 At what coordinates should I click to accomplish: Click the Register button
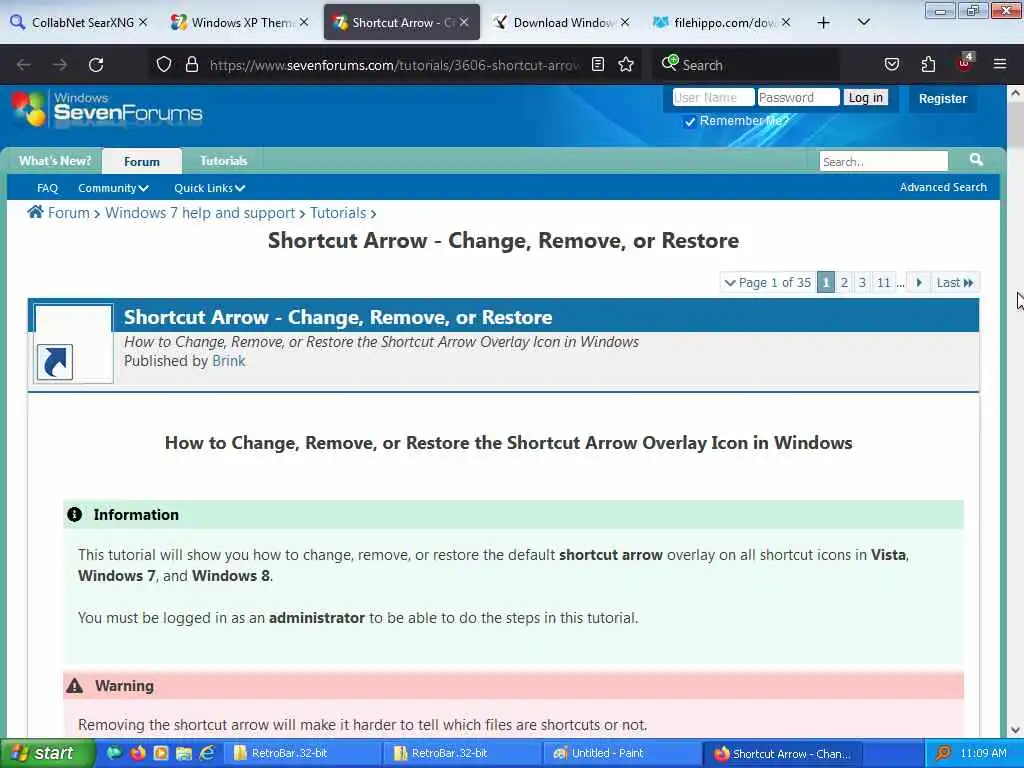(x=942, y=99)
